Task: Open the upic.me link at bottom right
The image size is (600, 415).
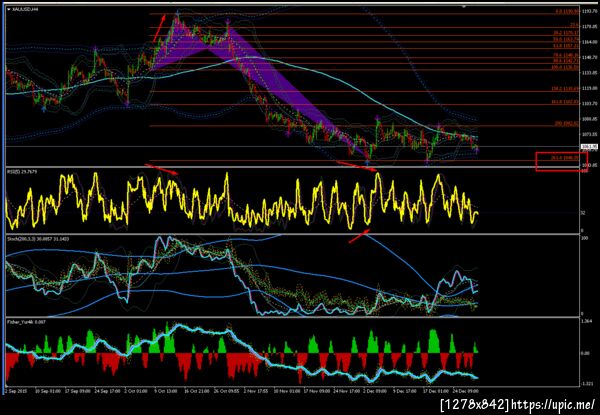Action: point(553,404)
